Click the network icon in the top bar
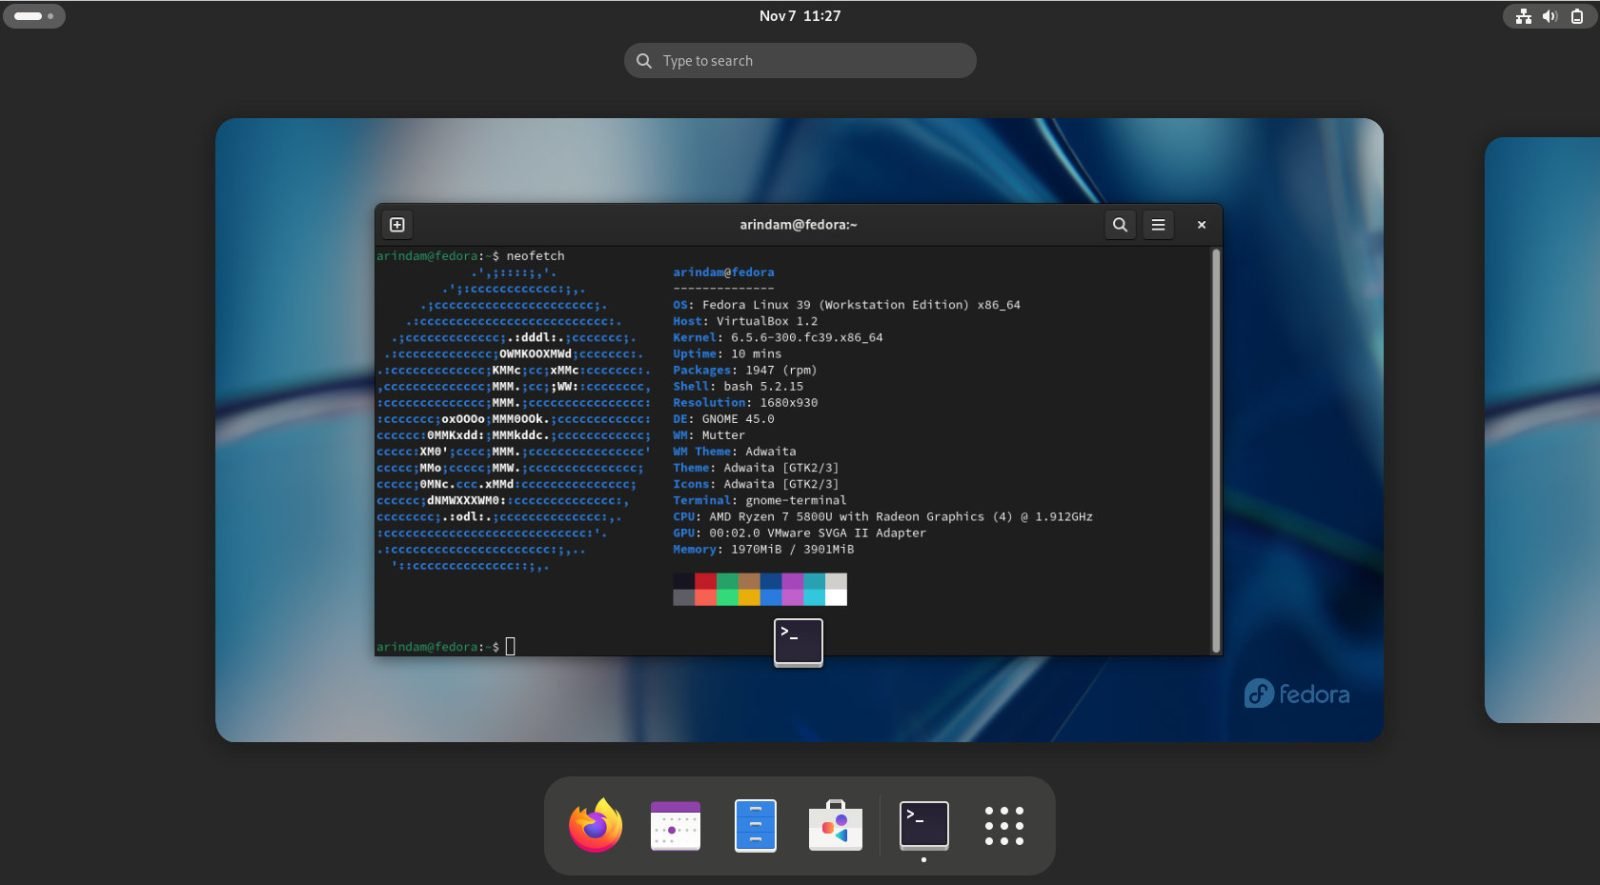This screenshot has width=1600, height=885. pyautogui.click(x=1523, y=16)
